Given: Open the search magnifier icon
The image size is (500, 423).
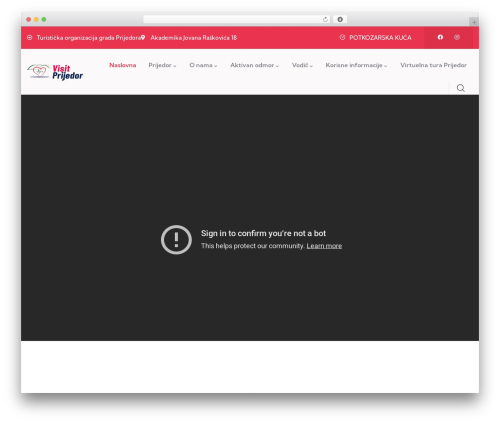Looking at the screenshot, I should click(461, 88).
